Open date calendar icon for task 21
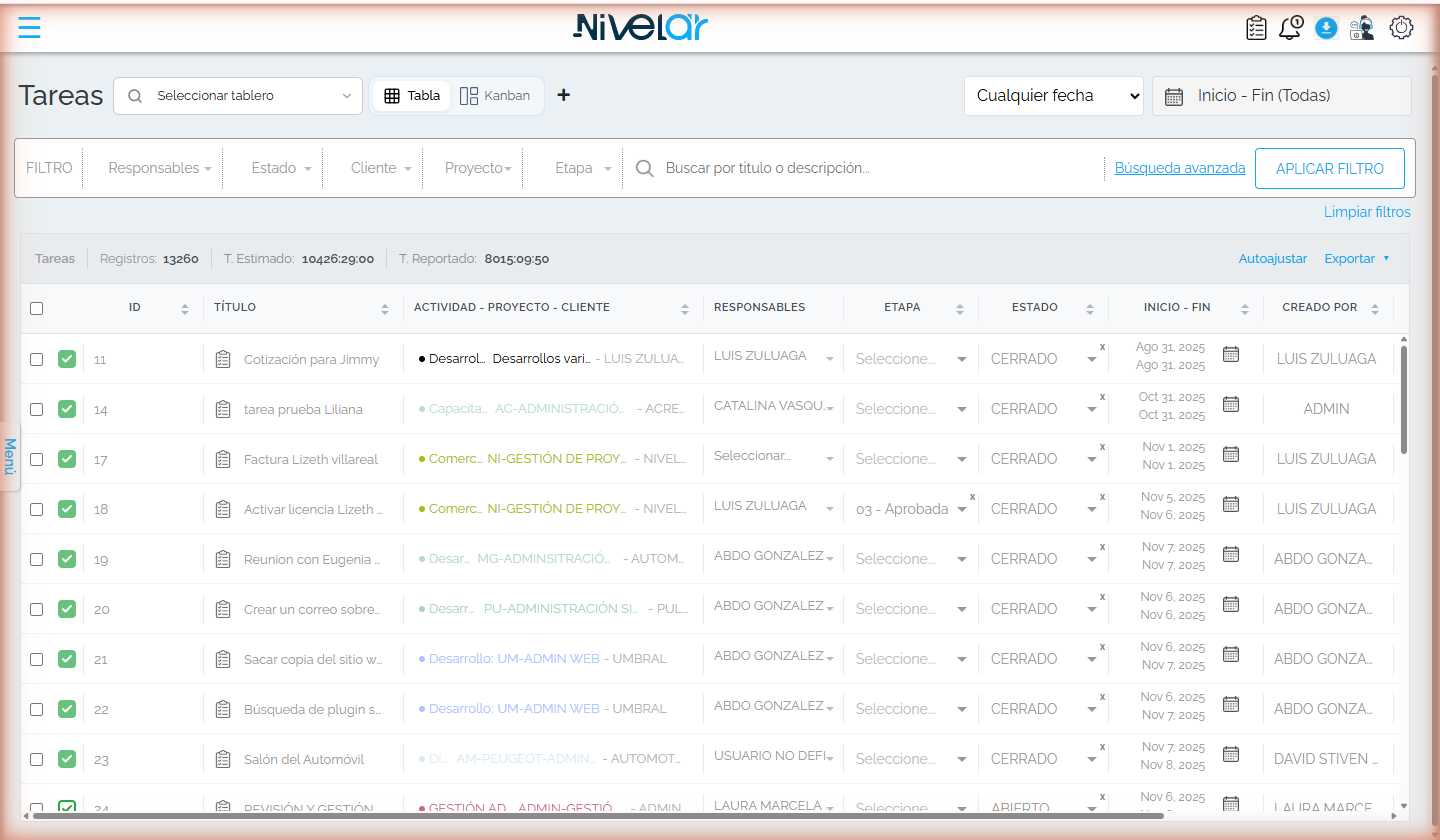 point(1231,654)
